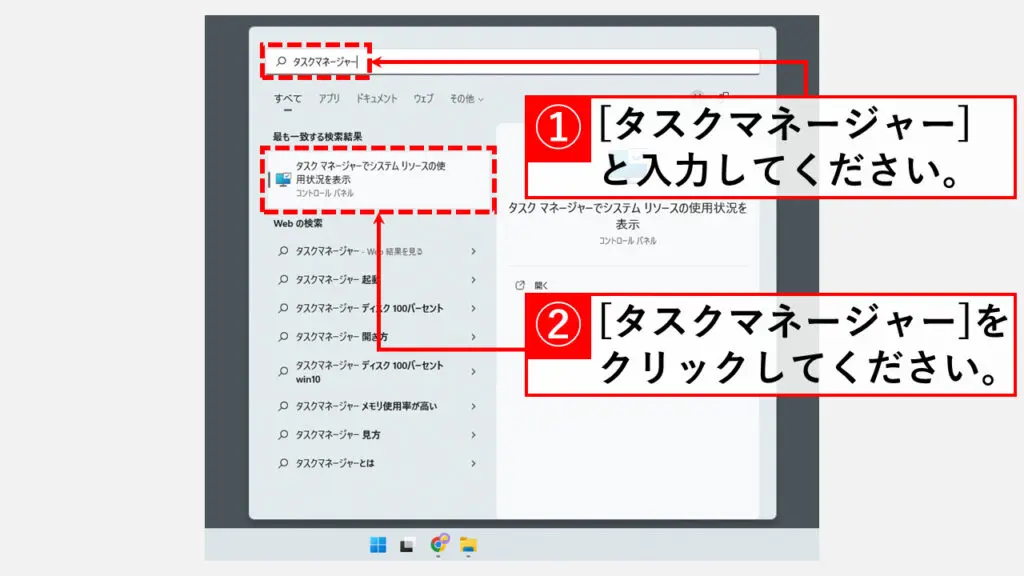Expand chevron for タスクマネージャー 見方 suggestion
The width and height of the screenshot is (1024, 576).
coord(473,435)
